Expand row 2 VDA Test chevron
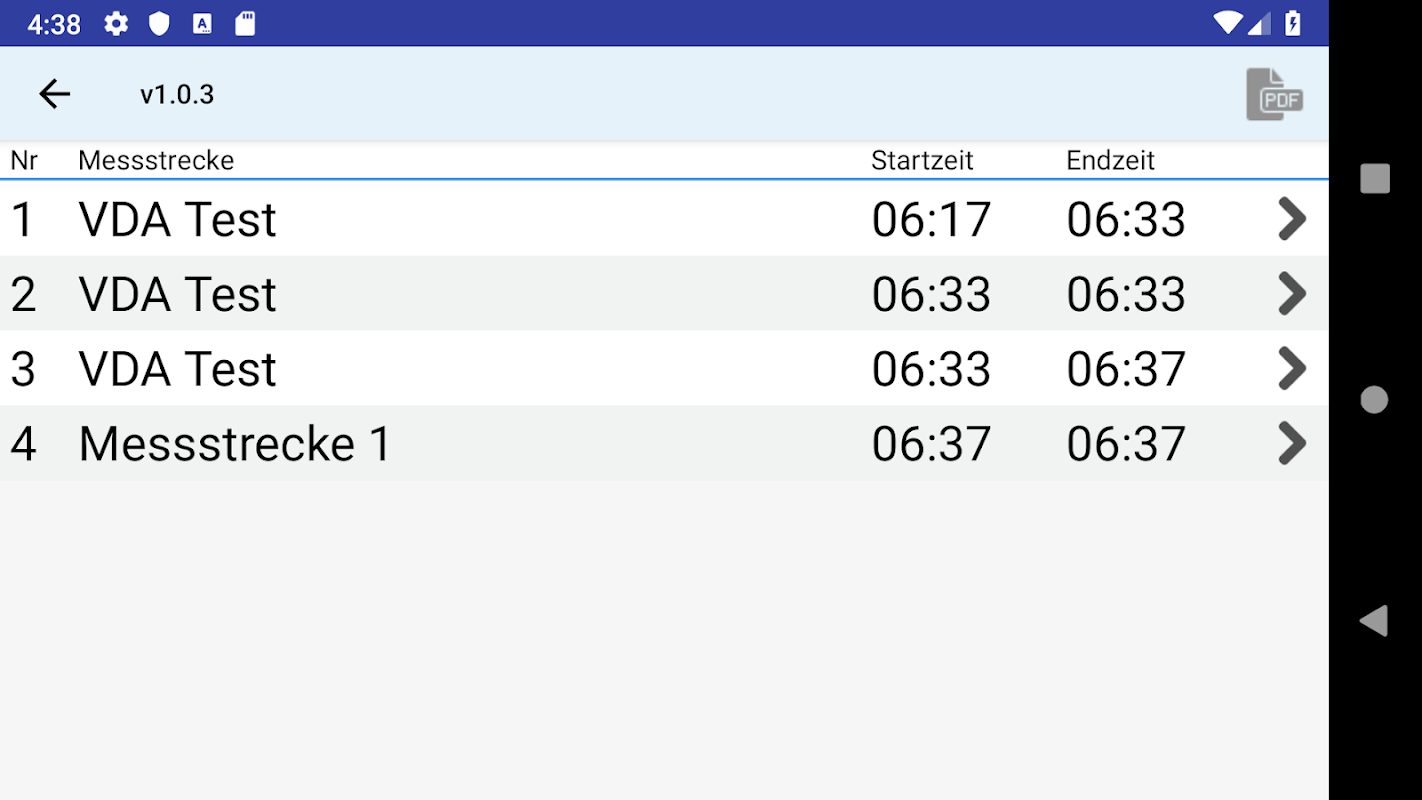The height and width of the screenshot is (800, 1422). pyautogui.click(x=1292, y=294)
